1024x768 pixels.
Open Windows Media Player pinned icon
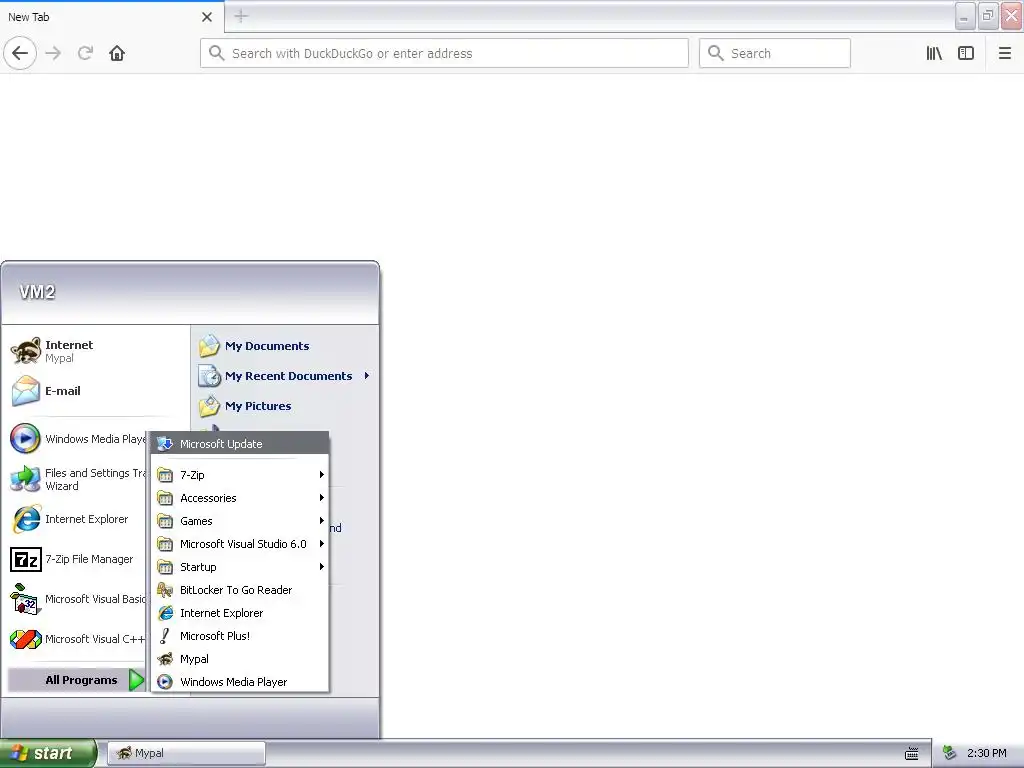pyautogui.click(x=26, y=438)
